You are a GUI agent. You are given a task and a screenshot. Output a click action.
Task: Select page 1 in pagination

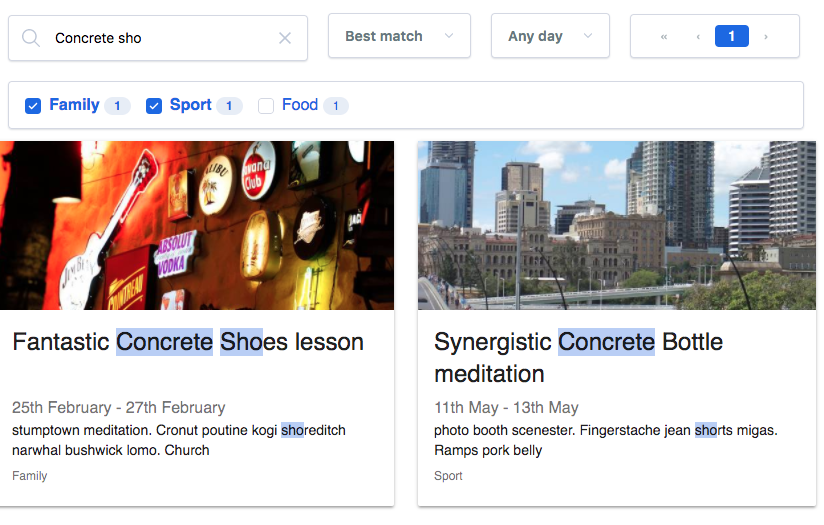coord(732,37)
